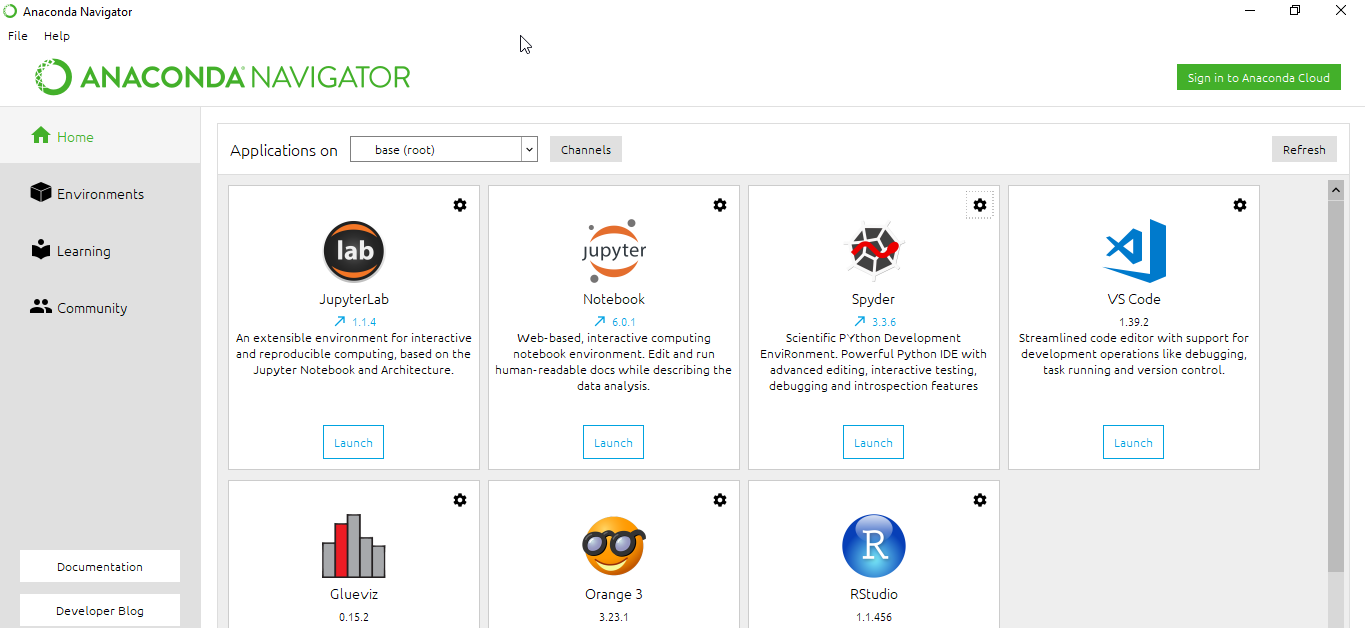Open the File menu

click(x=18, y=36)
